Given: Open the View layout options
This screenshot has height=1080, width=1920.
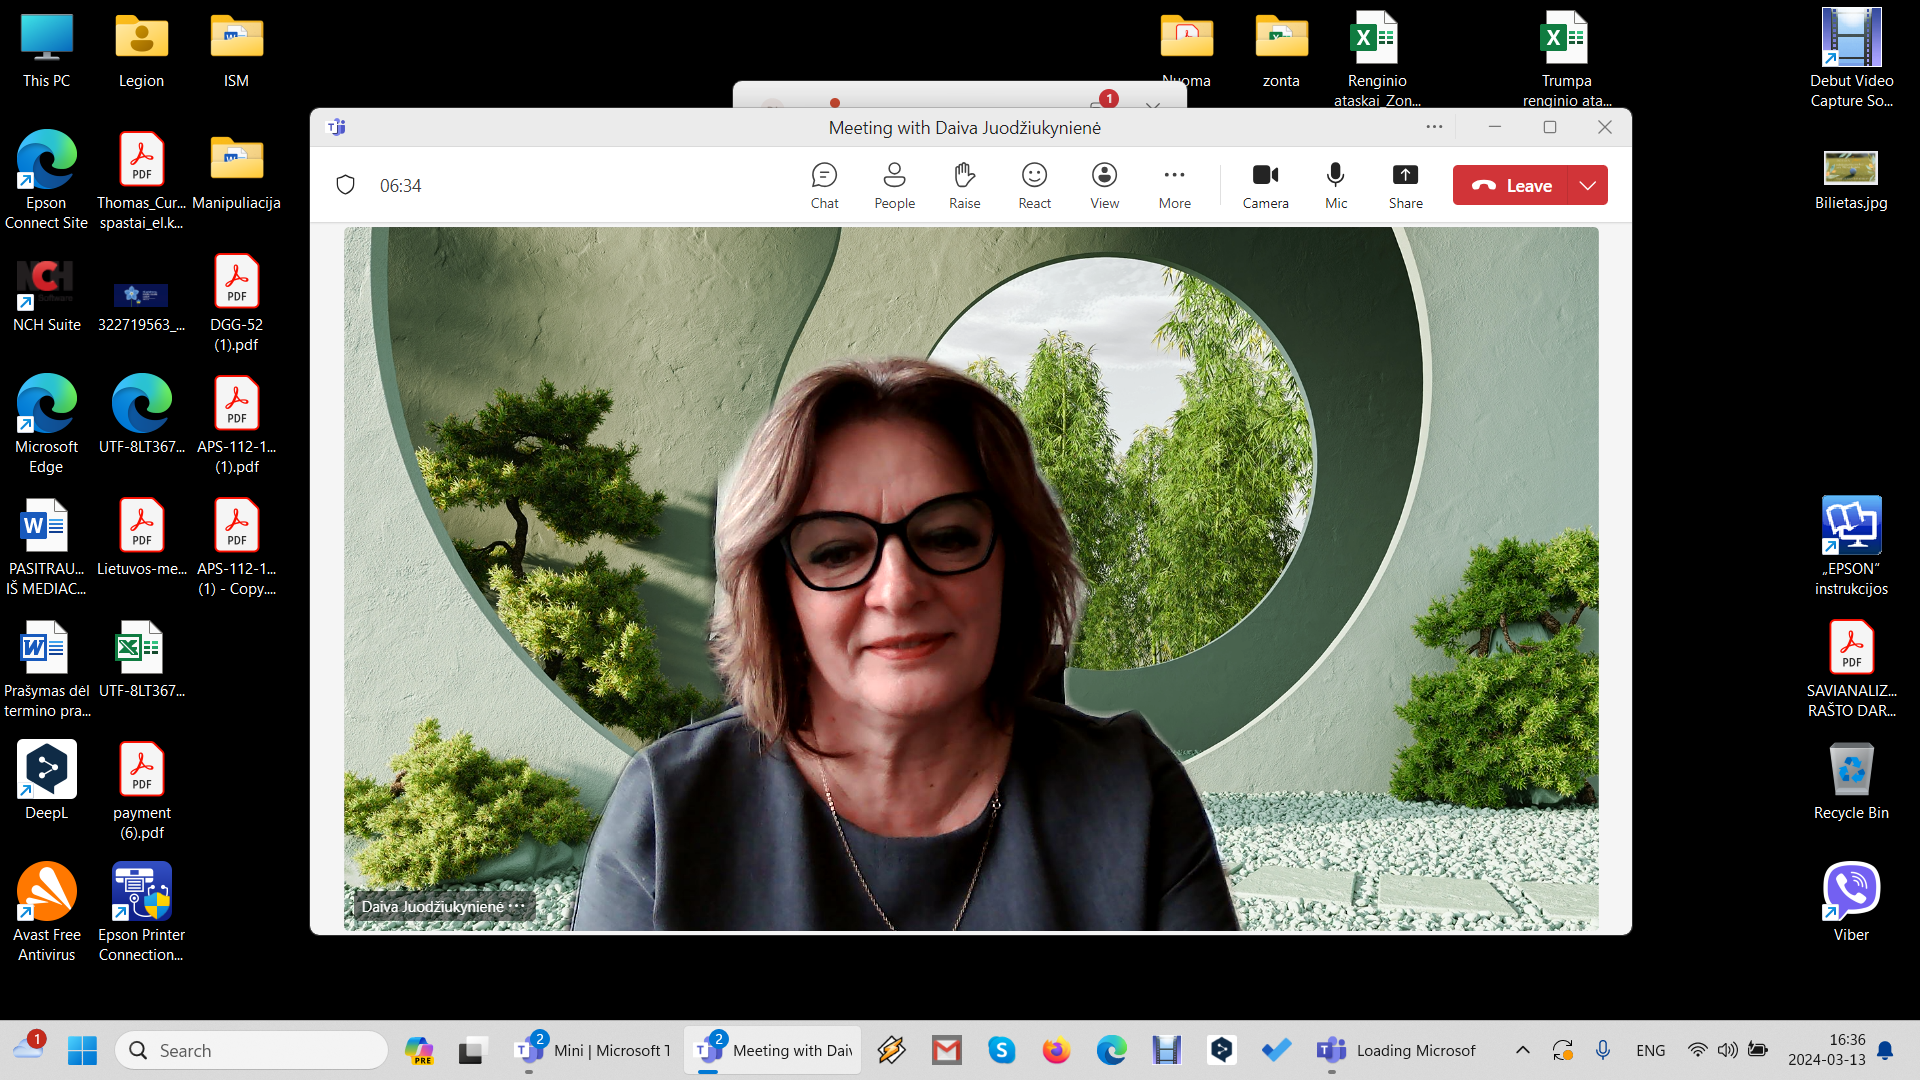Looking at the screenshot, I should pos(1104,186).
